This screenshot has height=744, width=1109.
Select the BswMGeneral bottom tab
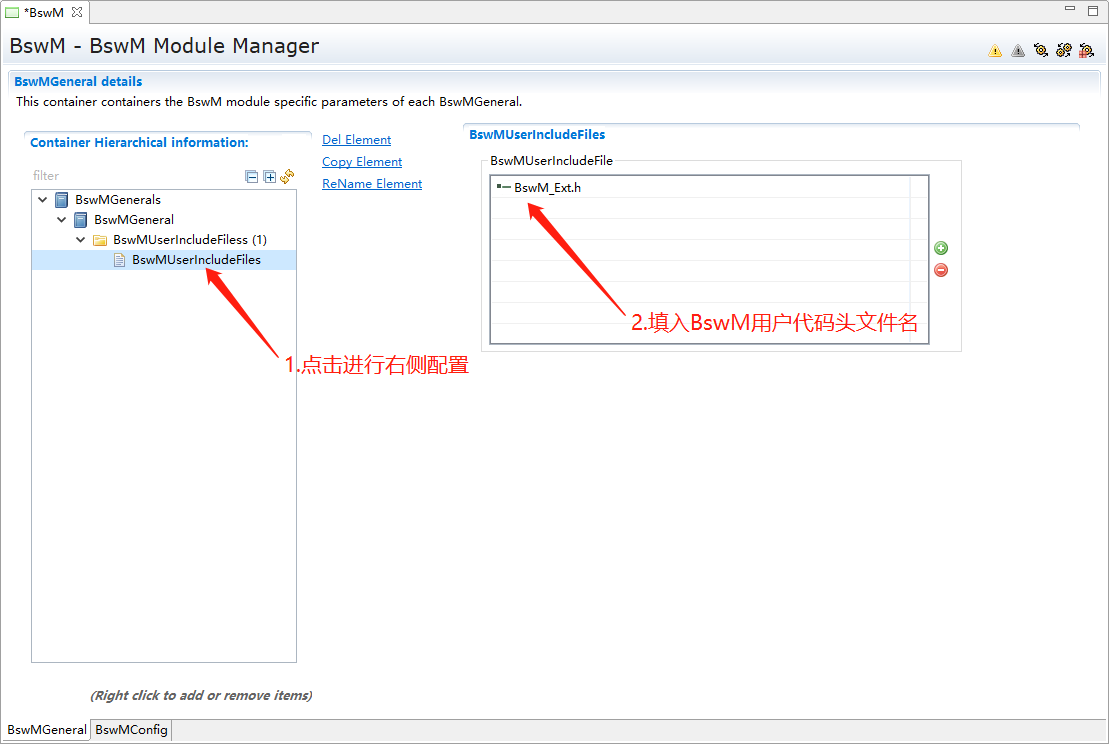(x=47, y=730)
